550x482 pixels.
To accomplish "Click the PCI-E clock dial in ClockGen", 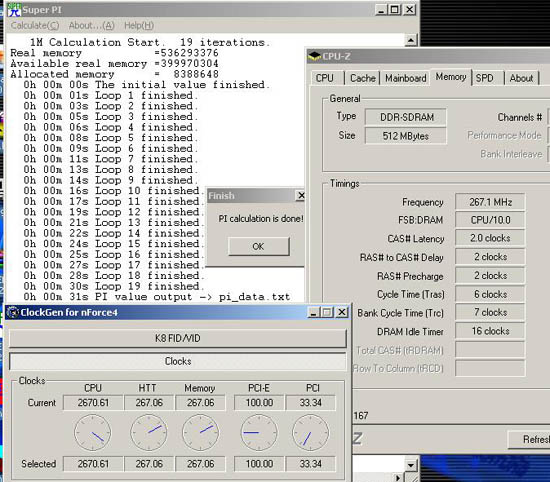I will coord(259,433).
